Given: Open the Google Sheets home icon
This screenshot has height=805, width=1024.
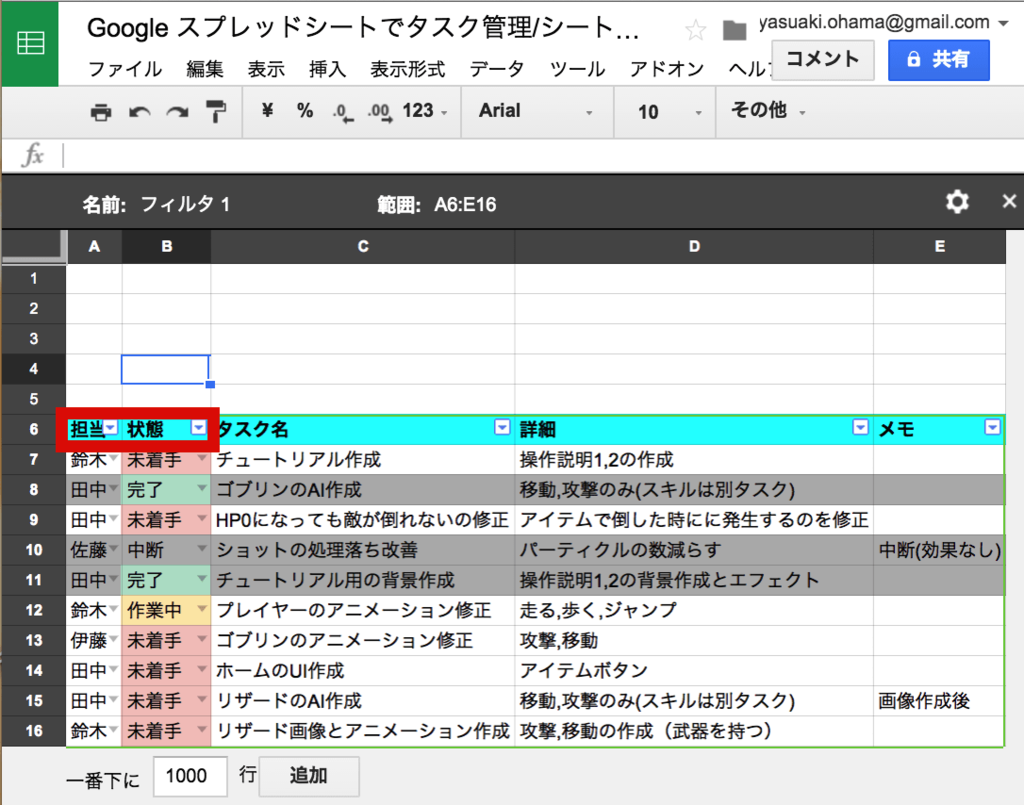Looking at the screenshot, I should point(30,43).
